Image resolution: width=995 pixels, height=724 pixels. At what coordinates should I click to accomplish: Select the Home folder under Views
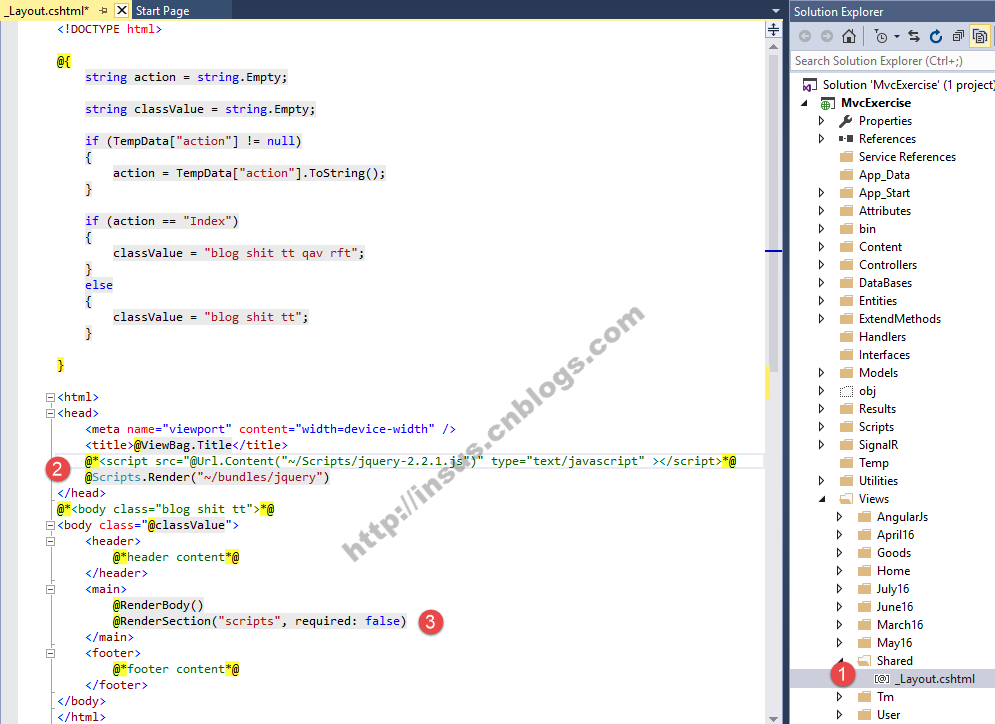coord(893,571)
